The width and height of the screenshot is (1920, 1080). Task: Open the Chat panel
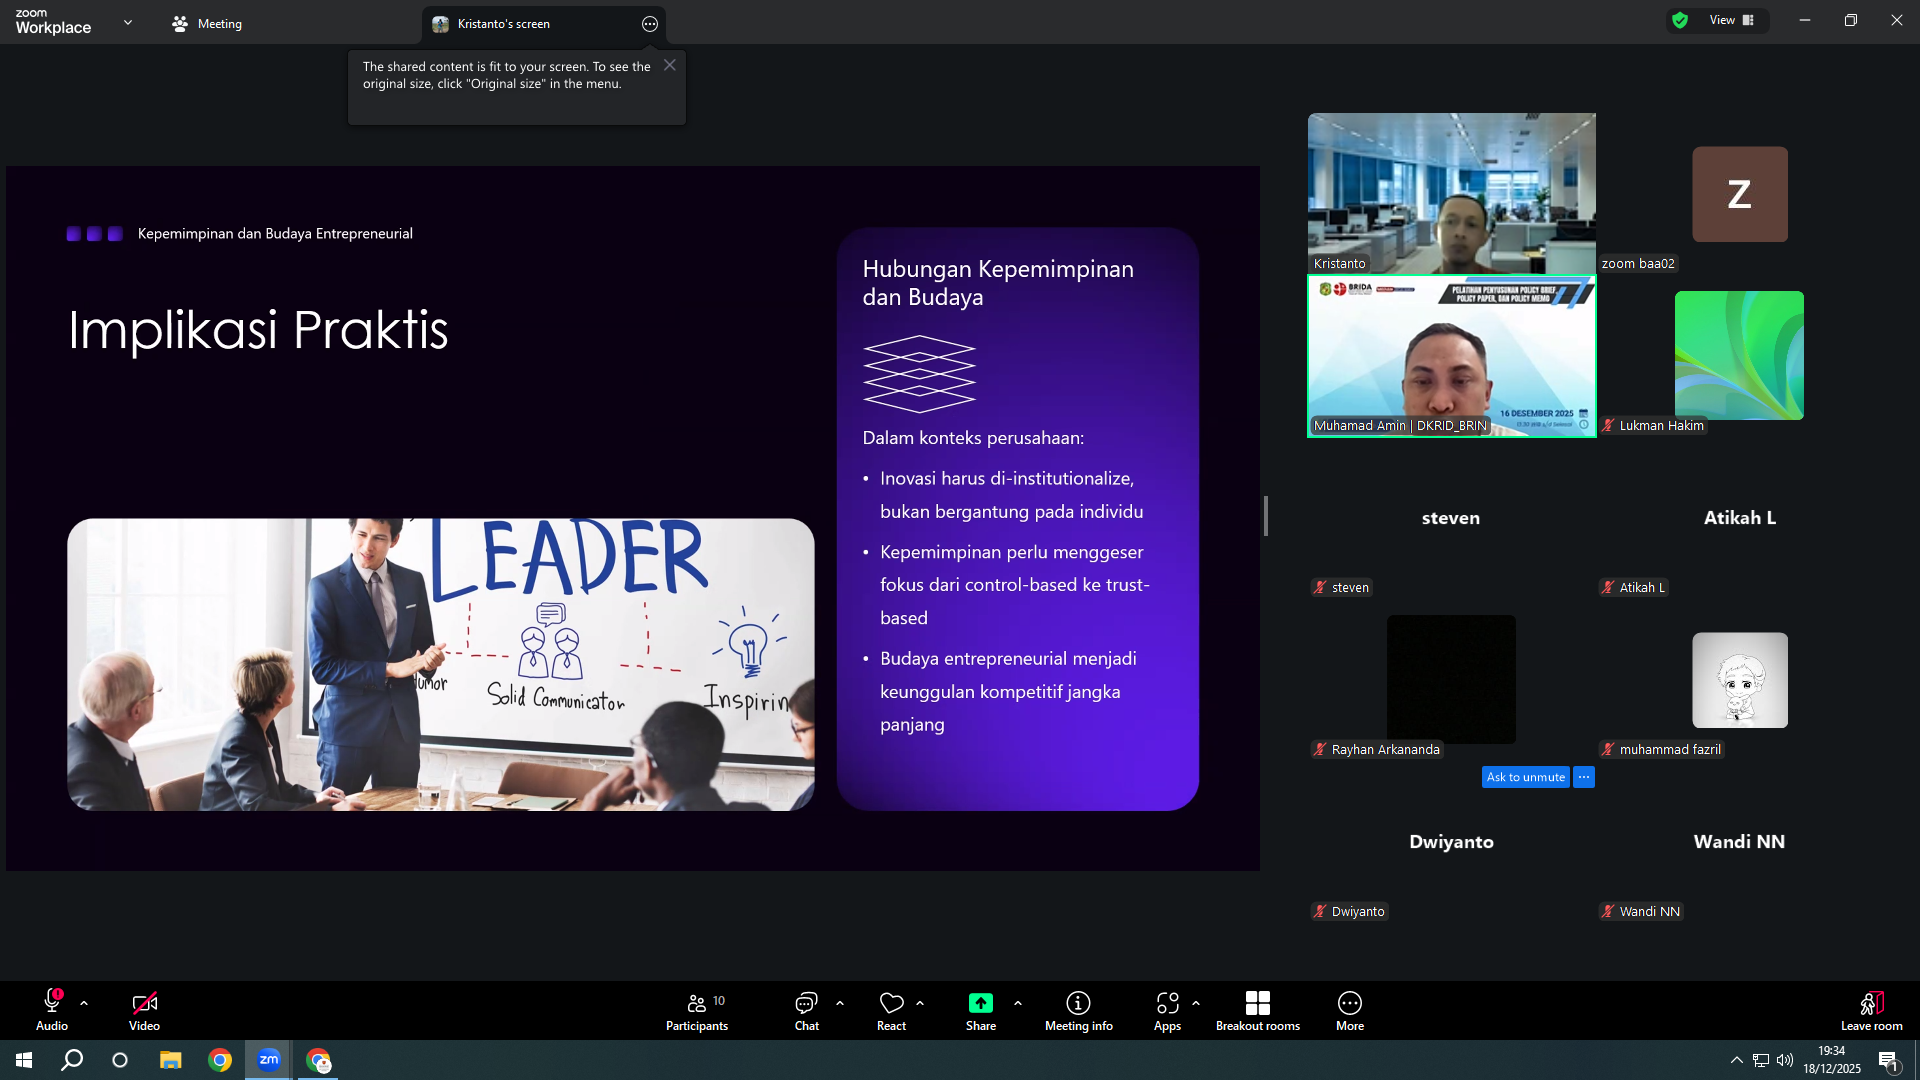pyautogui.click(x=806, y=1010)
